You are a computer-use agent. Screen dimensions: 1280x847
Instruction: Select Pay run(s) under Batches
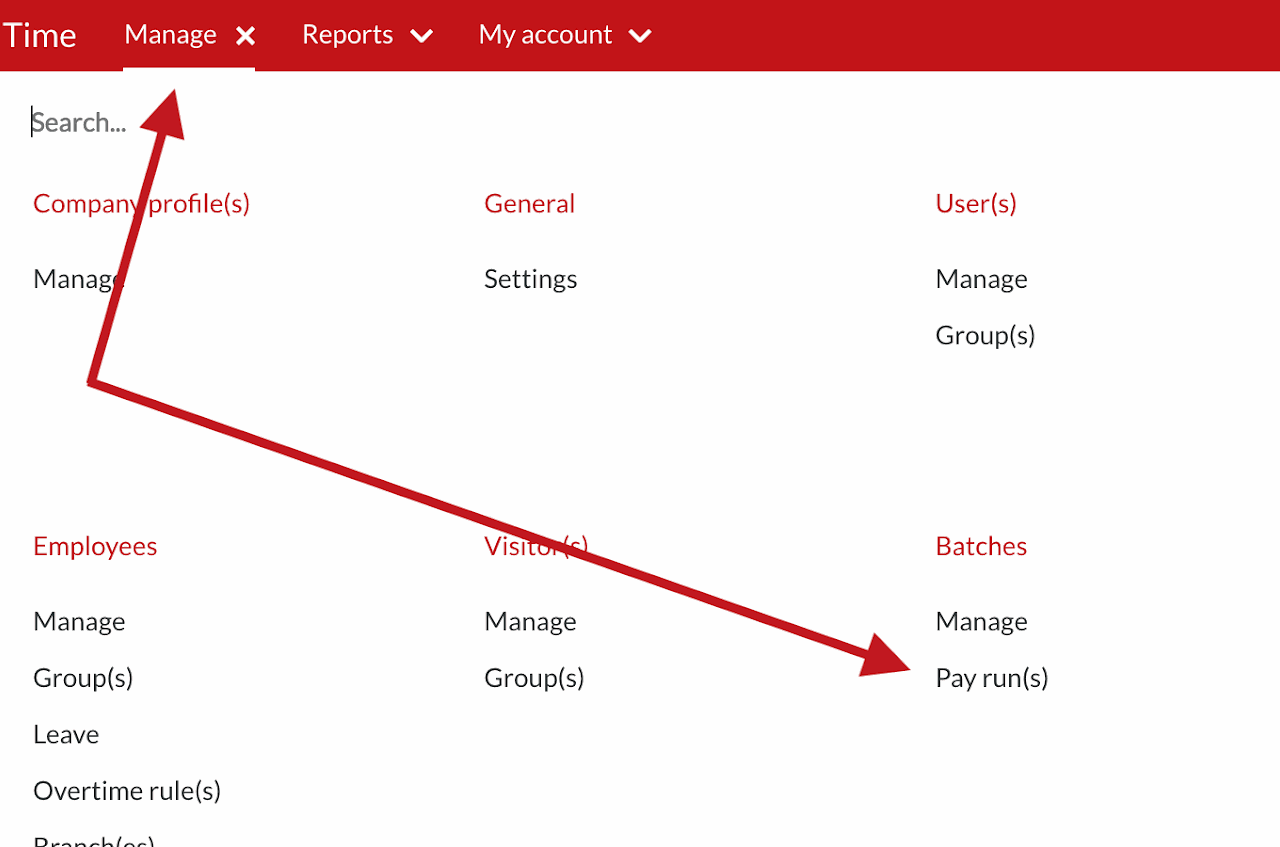[992, 678]
